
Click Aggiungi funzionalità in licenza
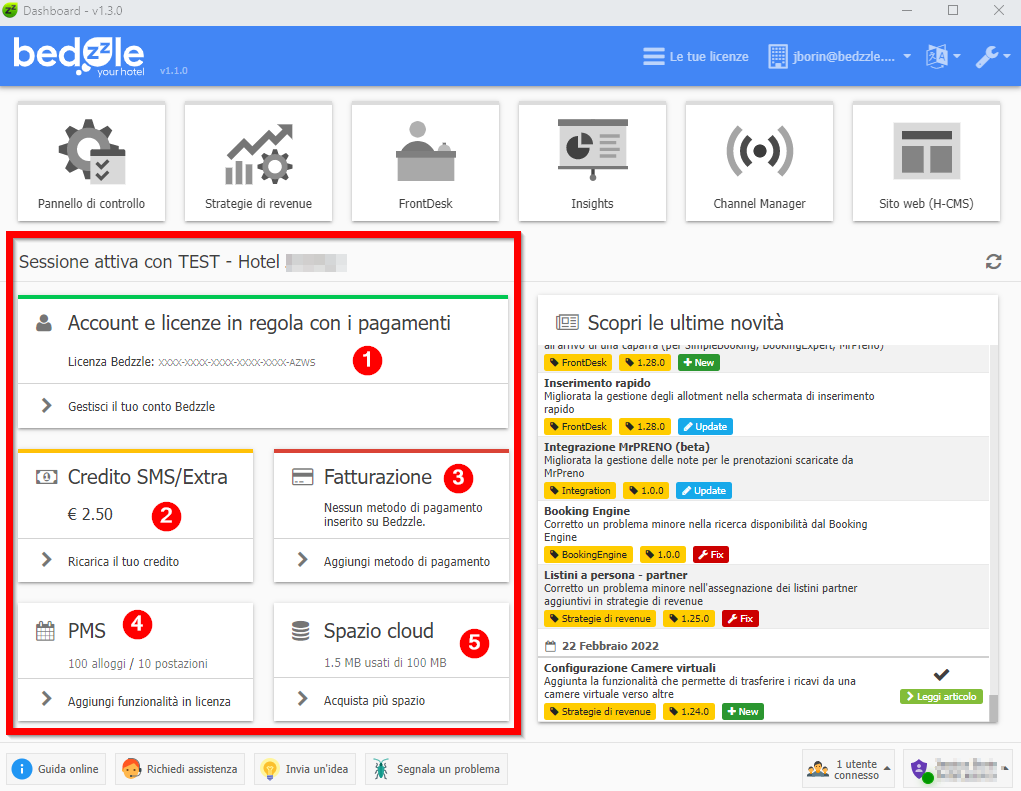tap(135, 701)
